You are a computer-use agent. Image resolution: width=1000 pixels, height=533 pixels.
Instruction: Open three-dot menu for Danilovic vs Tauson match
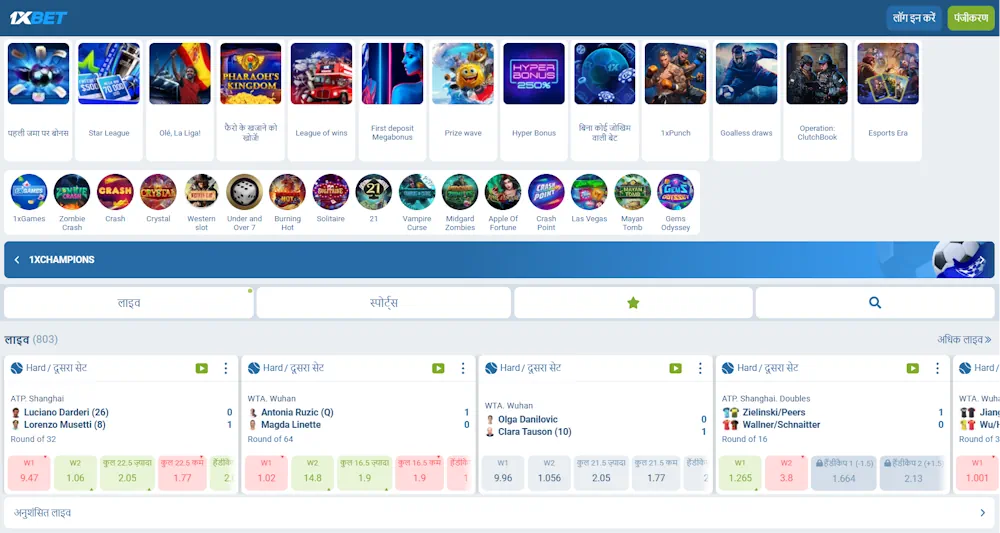(699, 369)
